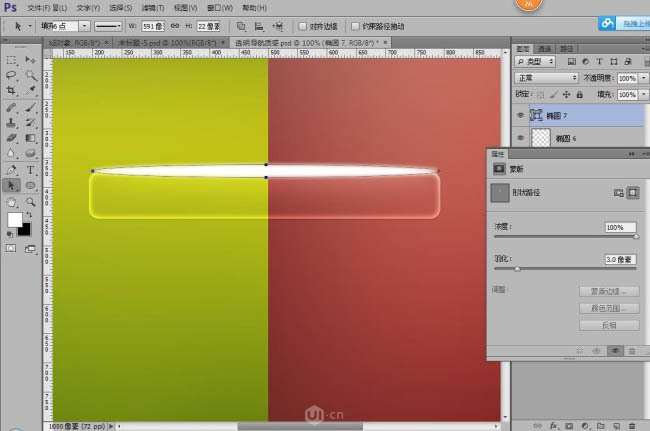The width and height of the screenshot is (650, 431).
Task: Select the Pen tool
Action: coord(11,170)
